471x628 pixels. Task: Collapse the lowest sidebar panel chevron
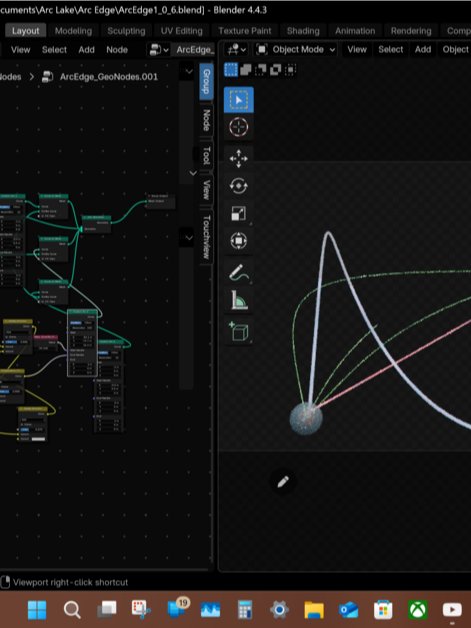(189, 237)
